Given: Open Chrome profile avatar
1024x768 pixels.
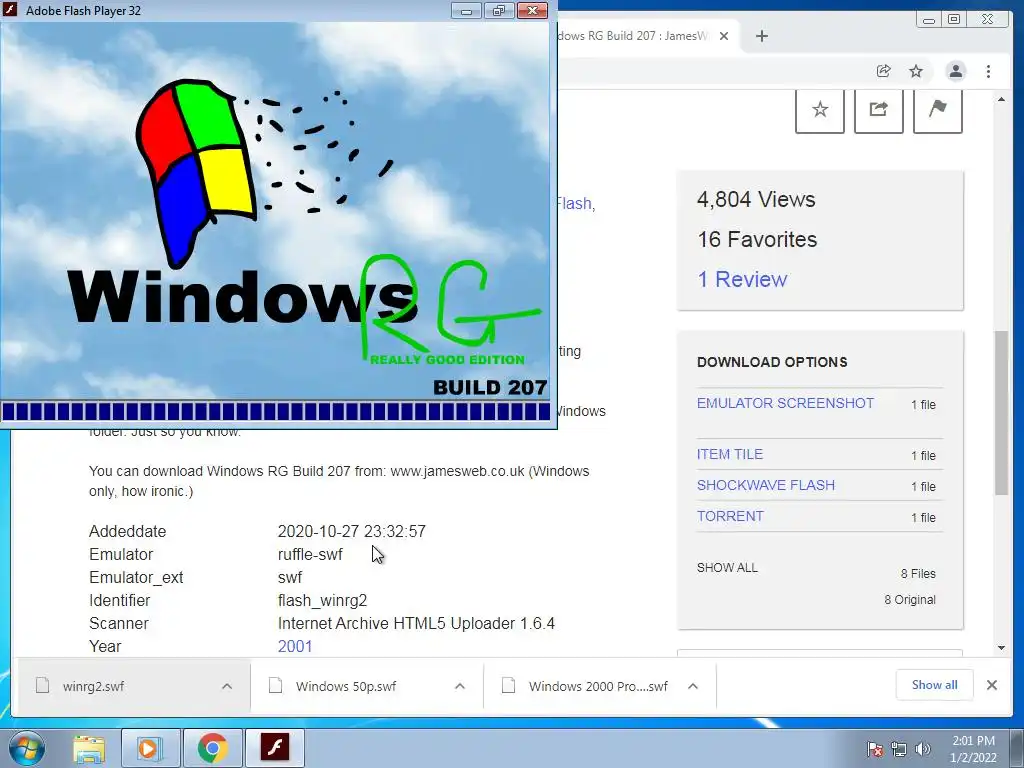Looking at the screenshot, I should tap(955, 71).
